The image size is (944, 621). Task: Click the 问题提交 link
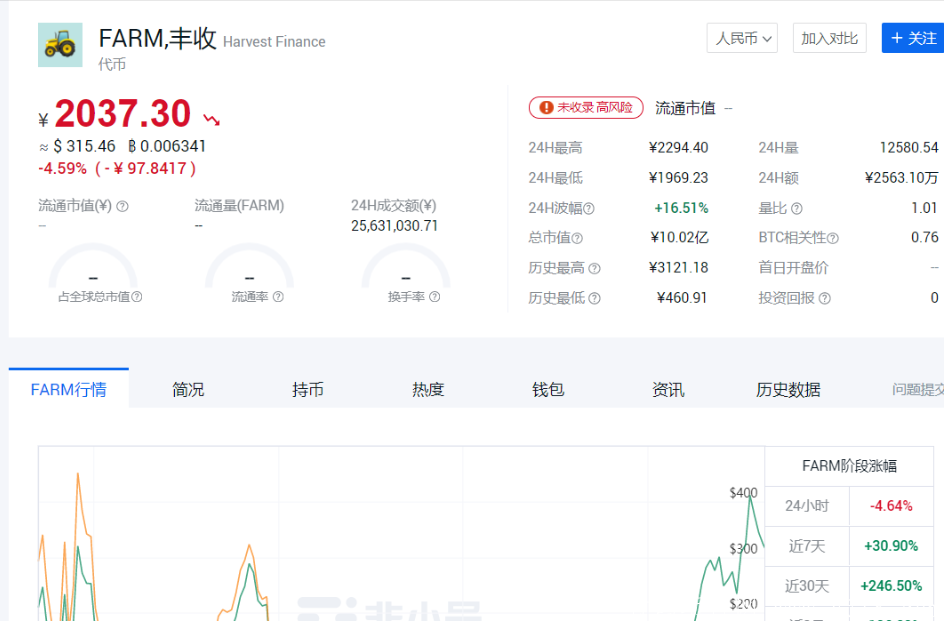pyautogui.click(x=918, y=390)
